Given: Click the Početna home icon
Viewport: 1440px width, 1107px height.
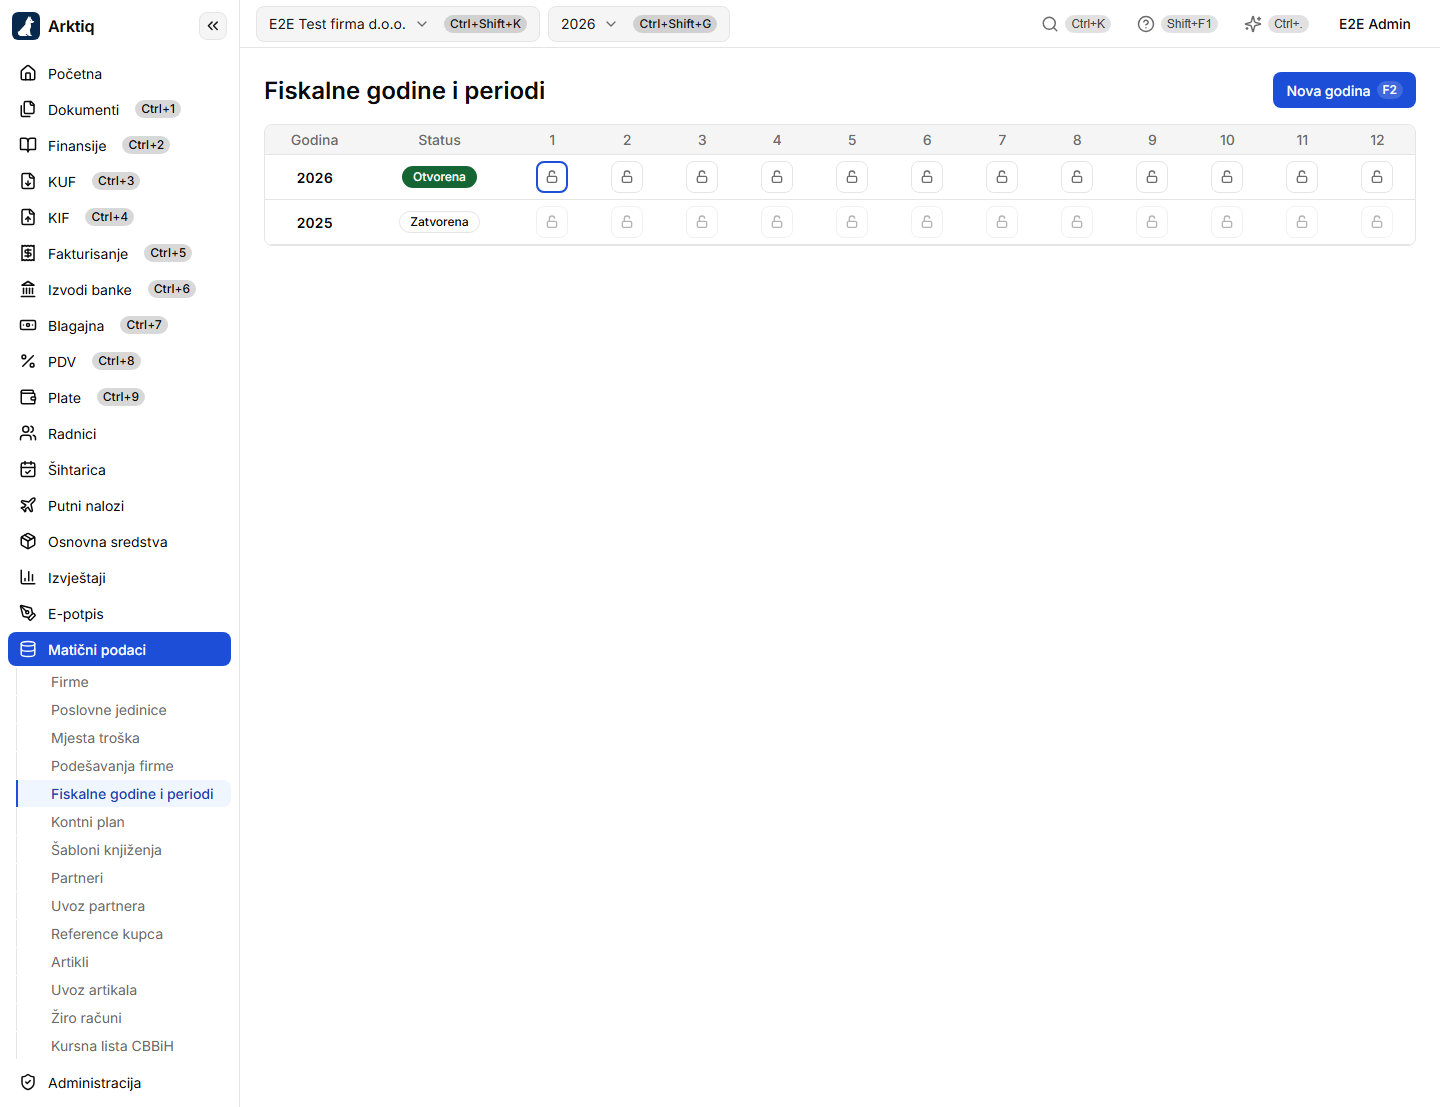Looking at the screenshot, I should point(28,73).
